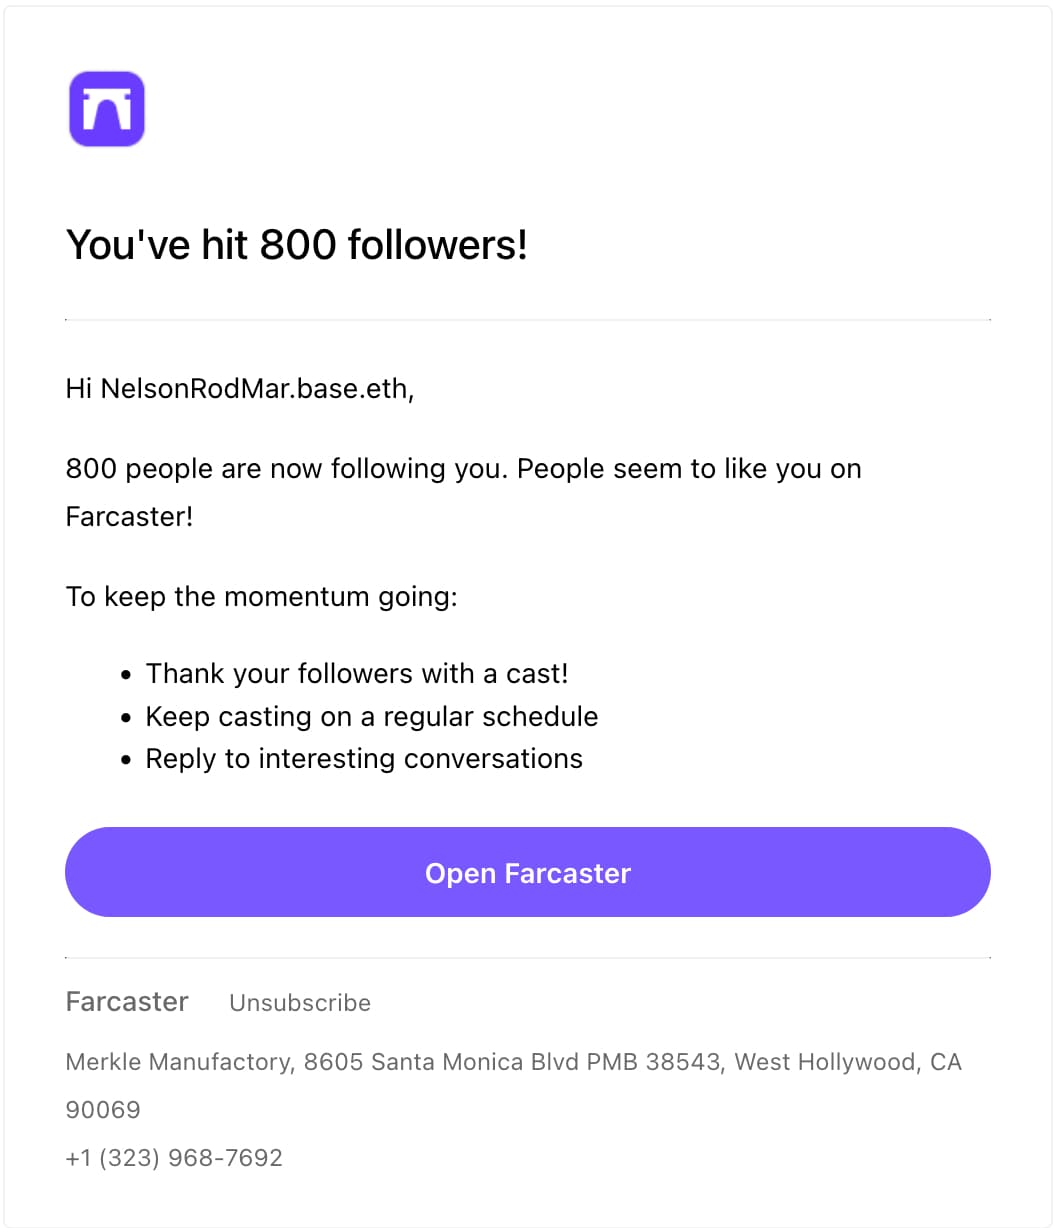
Task: Click the bullet dot before "Reply to interesting"
Action: pos(126,761)
